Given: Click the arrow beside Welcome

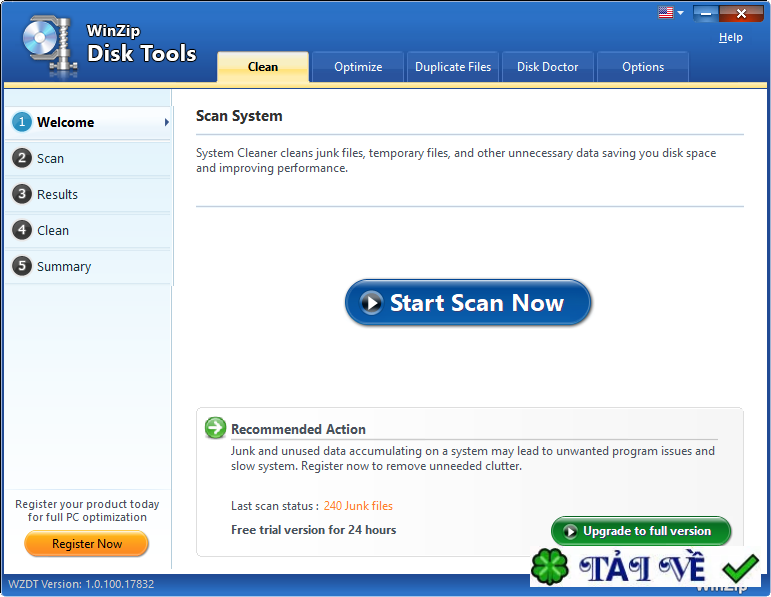Looking at the screenshot, I should pyautogui.click(x=167, y=122).
